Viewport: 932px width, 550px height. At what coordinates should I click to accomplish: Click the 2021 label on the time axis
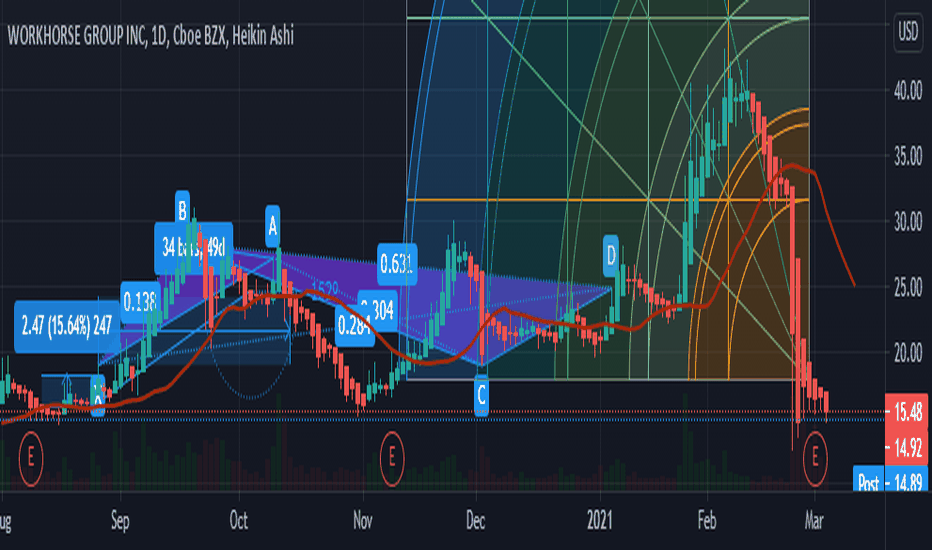click(x=600, y=521)
